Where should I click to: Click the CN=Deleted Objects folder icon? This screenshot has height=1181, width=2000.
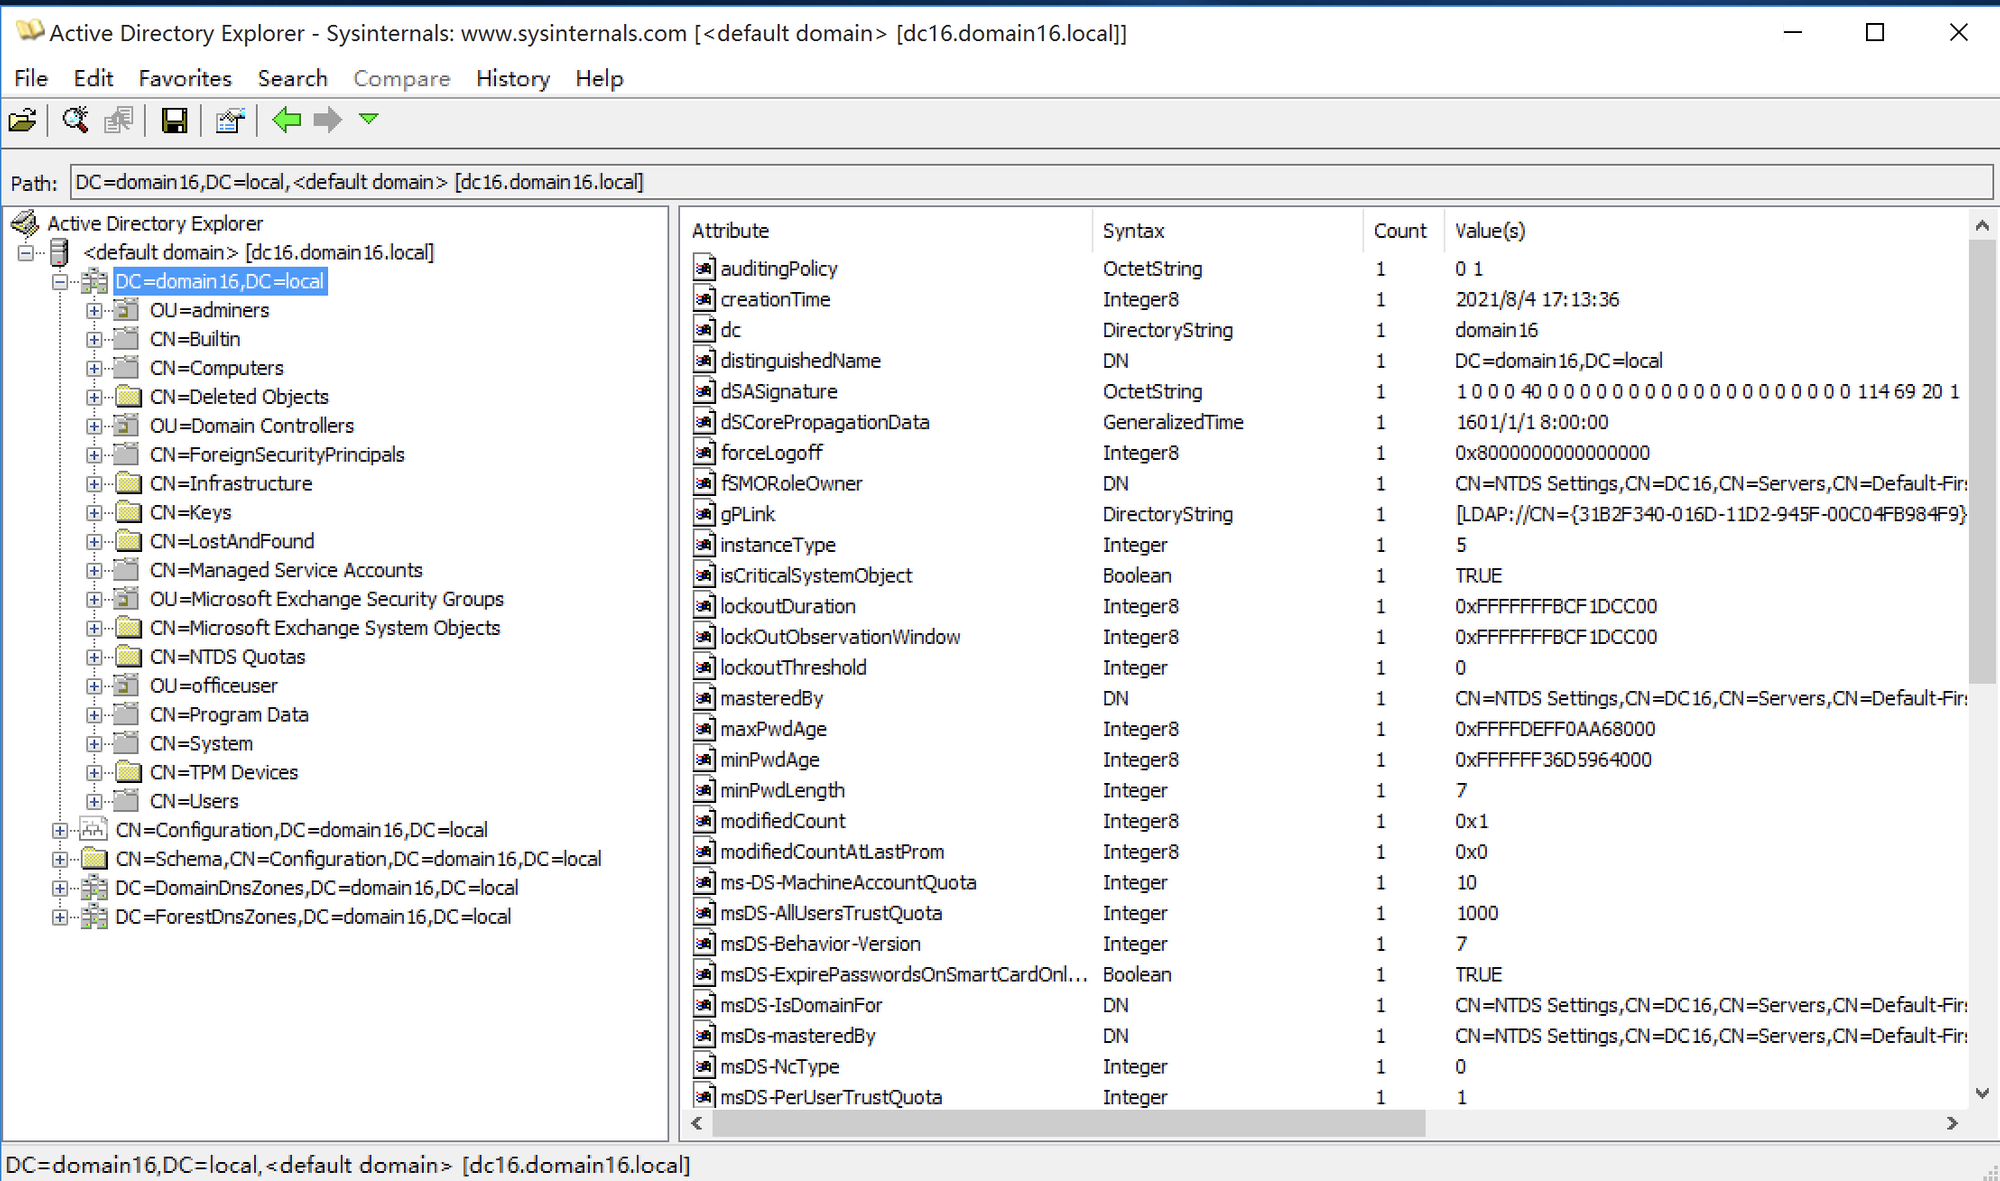127,397
